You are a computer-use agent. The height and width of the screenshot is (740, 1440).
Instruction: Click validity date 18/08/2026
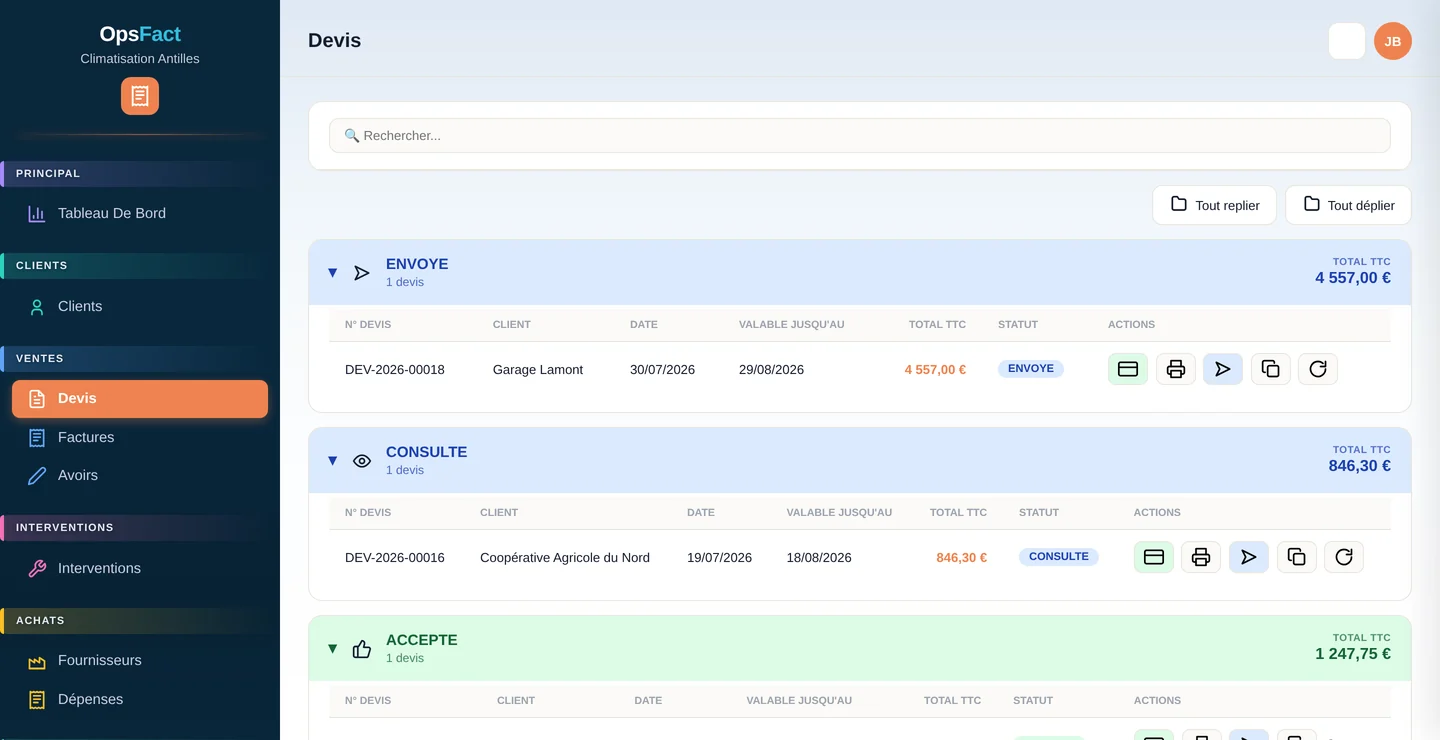(819, 558)
